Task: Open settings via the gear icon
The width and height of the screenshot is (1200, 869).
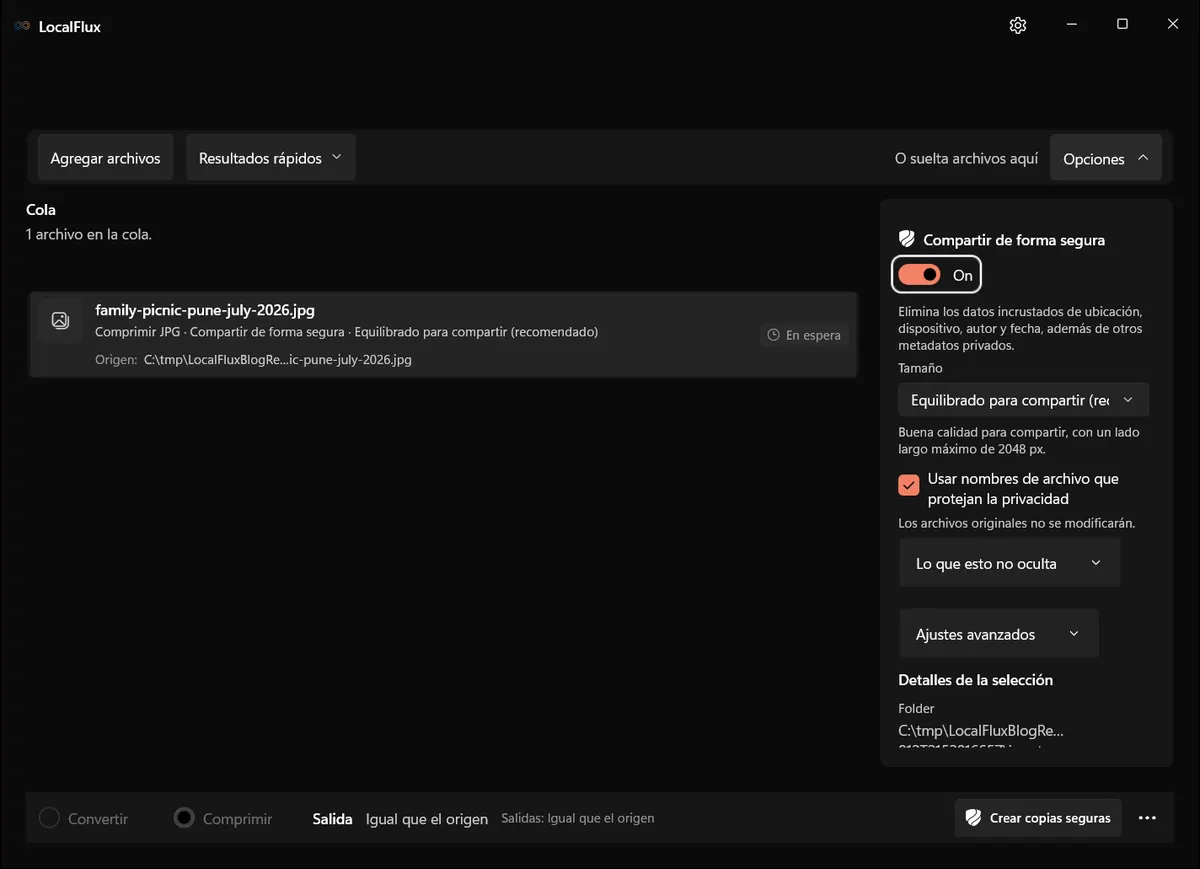Action: coord(1018,25)
